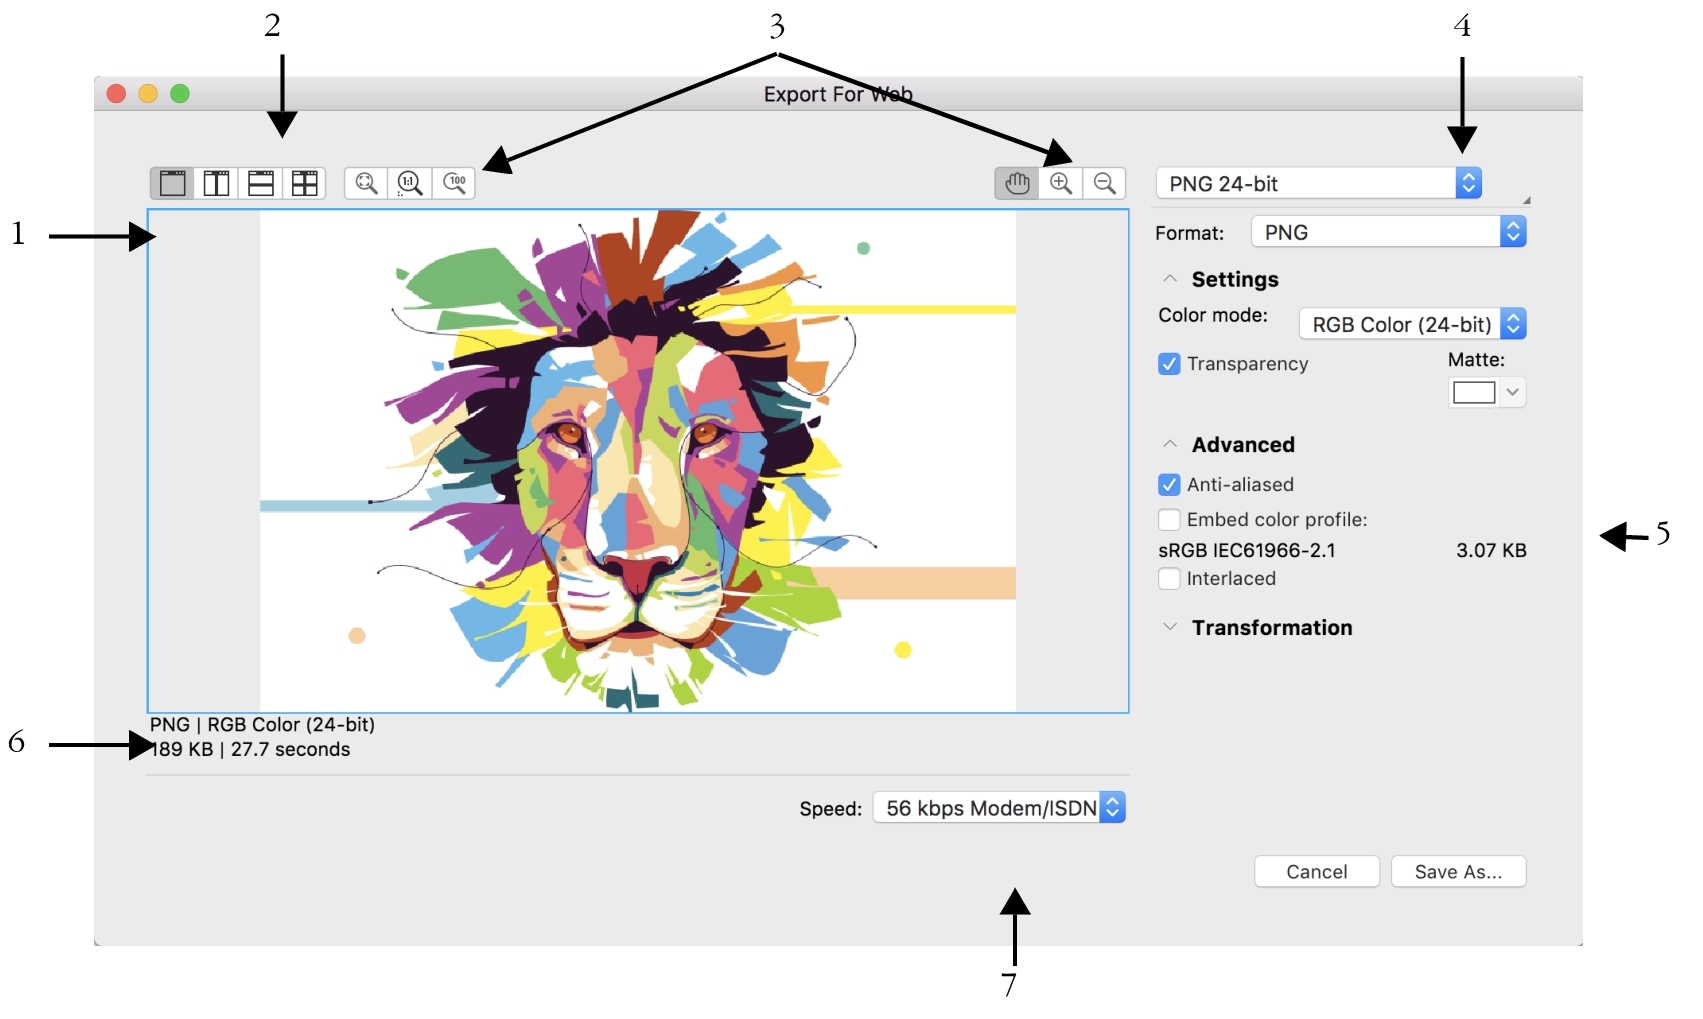Select the four-pane preview layout icon

304,183
